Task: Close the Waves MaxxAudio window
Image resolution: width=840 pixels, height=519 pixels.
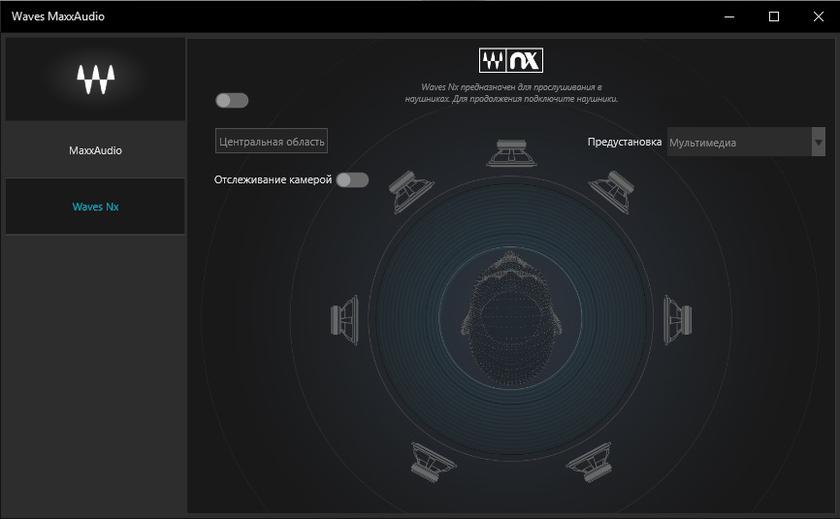Action: (817, 16)
